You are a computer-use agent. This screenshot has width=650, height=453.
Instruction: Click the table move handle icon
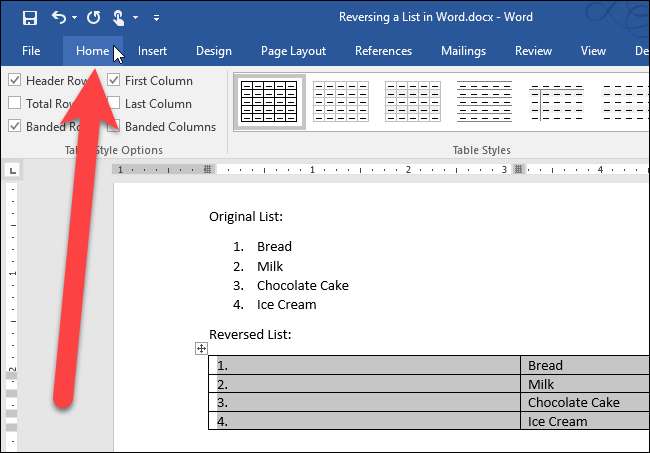pos(201,348)
